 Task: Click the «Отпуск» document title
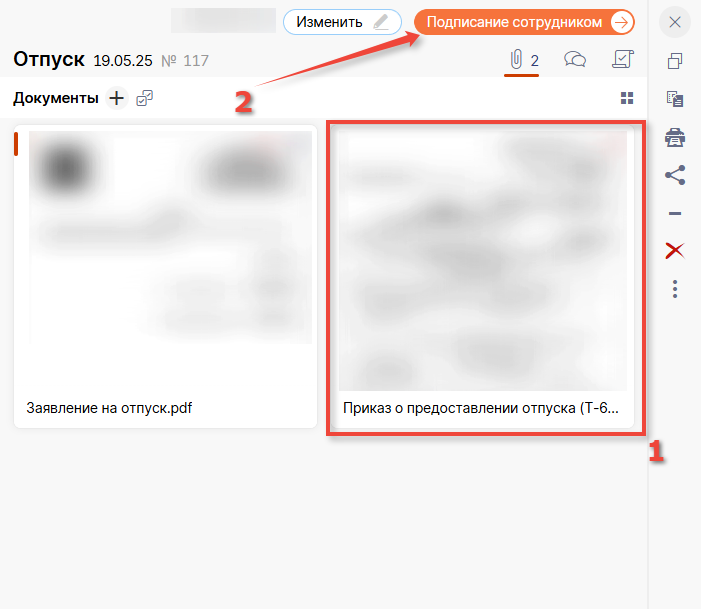coord(49,60)
